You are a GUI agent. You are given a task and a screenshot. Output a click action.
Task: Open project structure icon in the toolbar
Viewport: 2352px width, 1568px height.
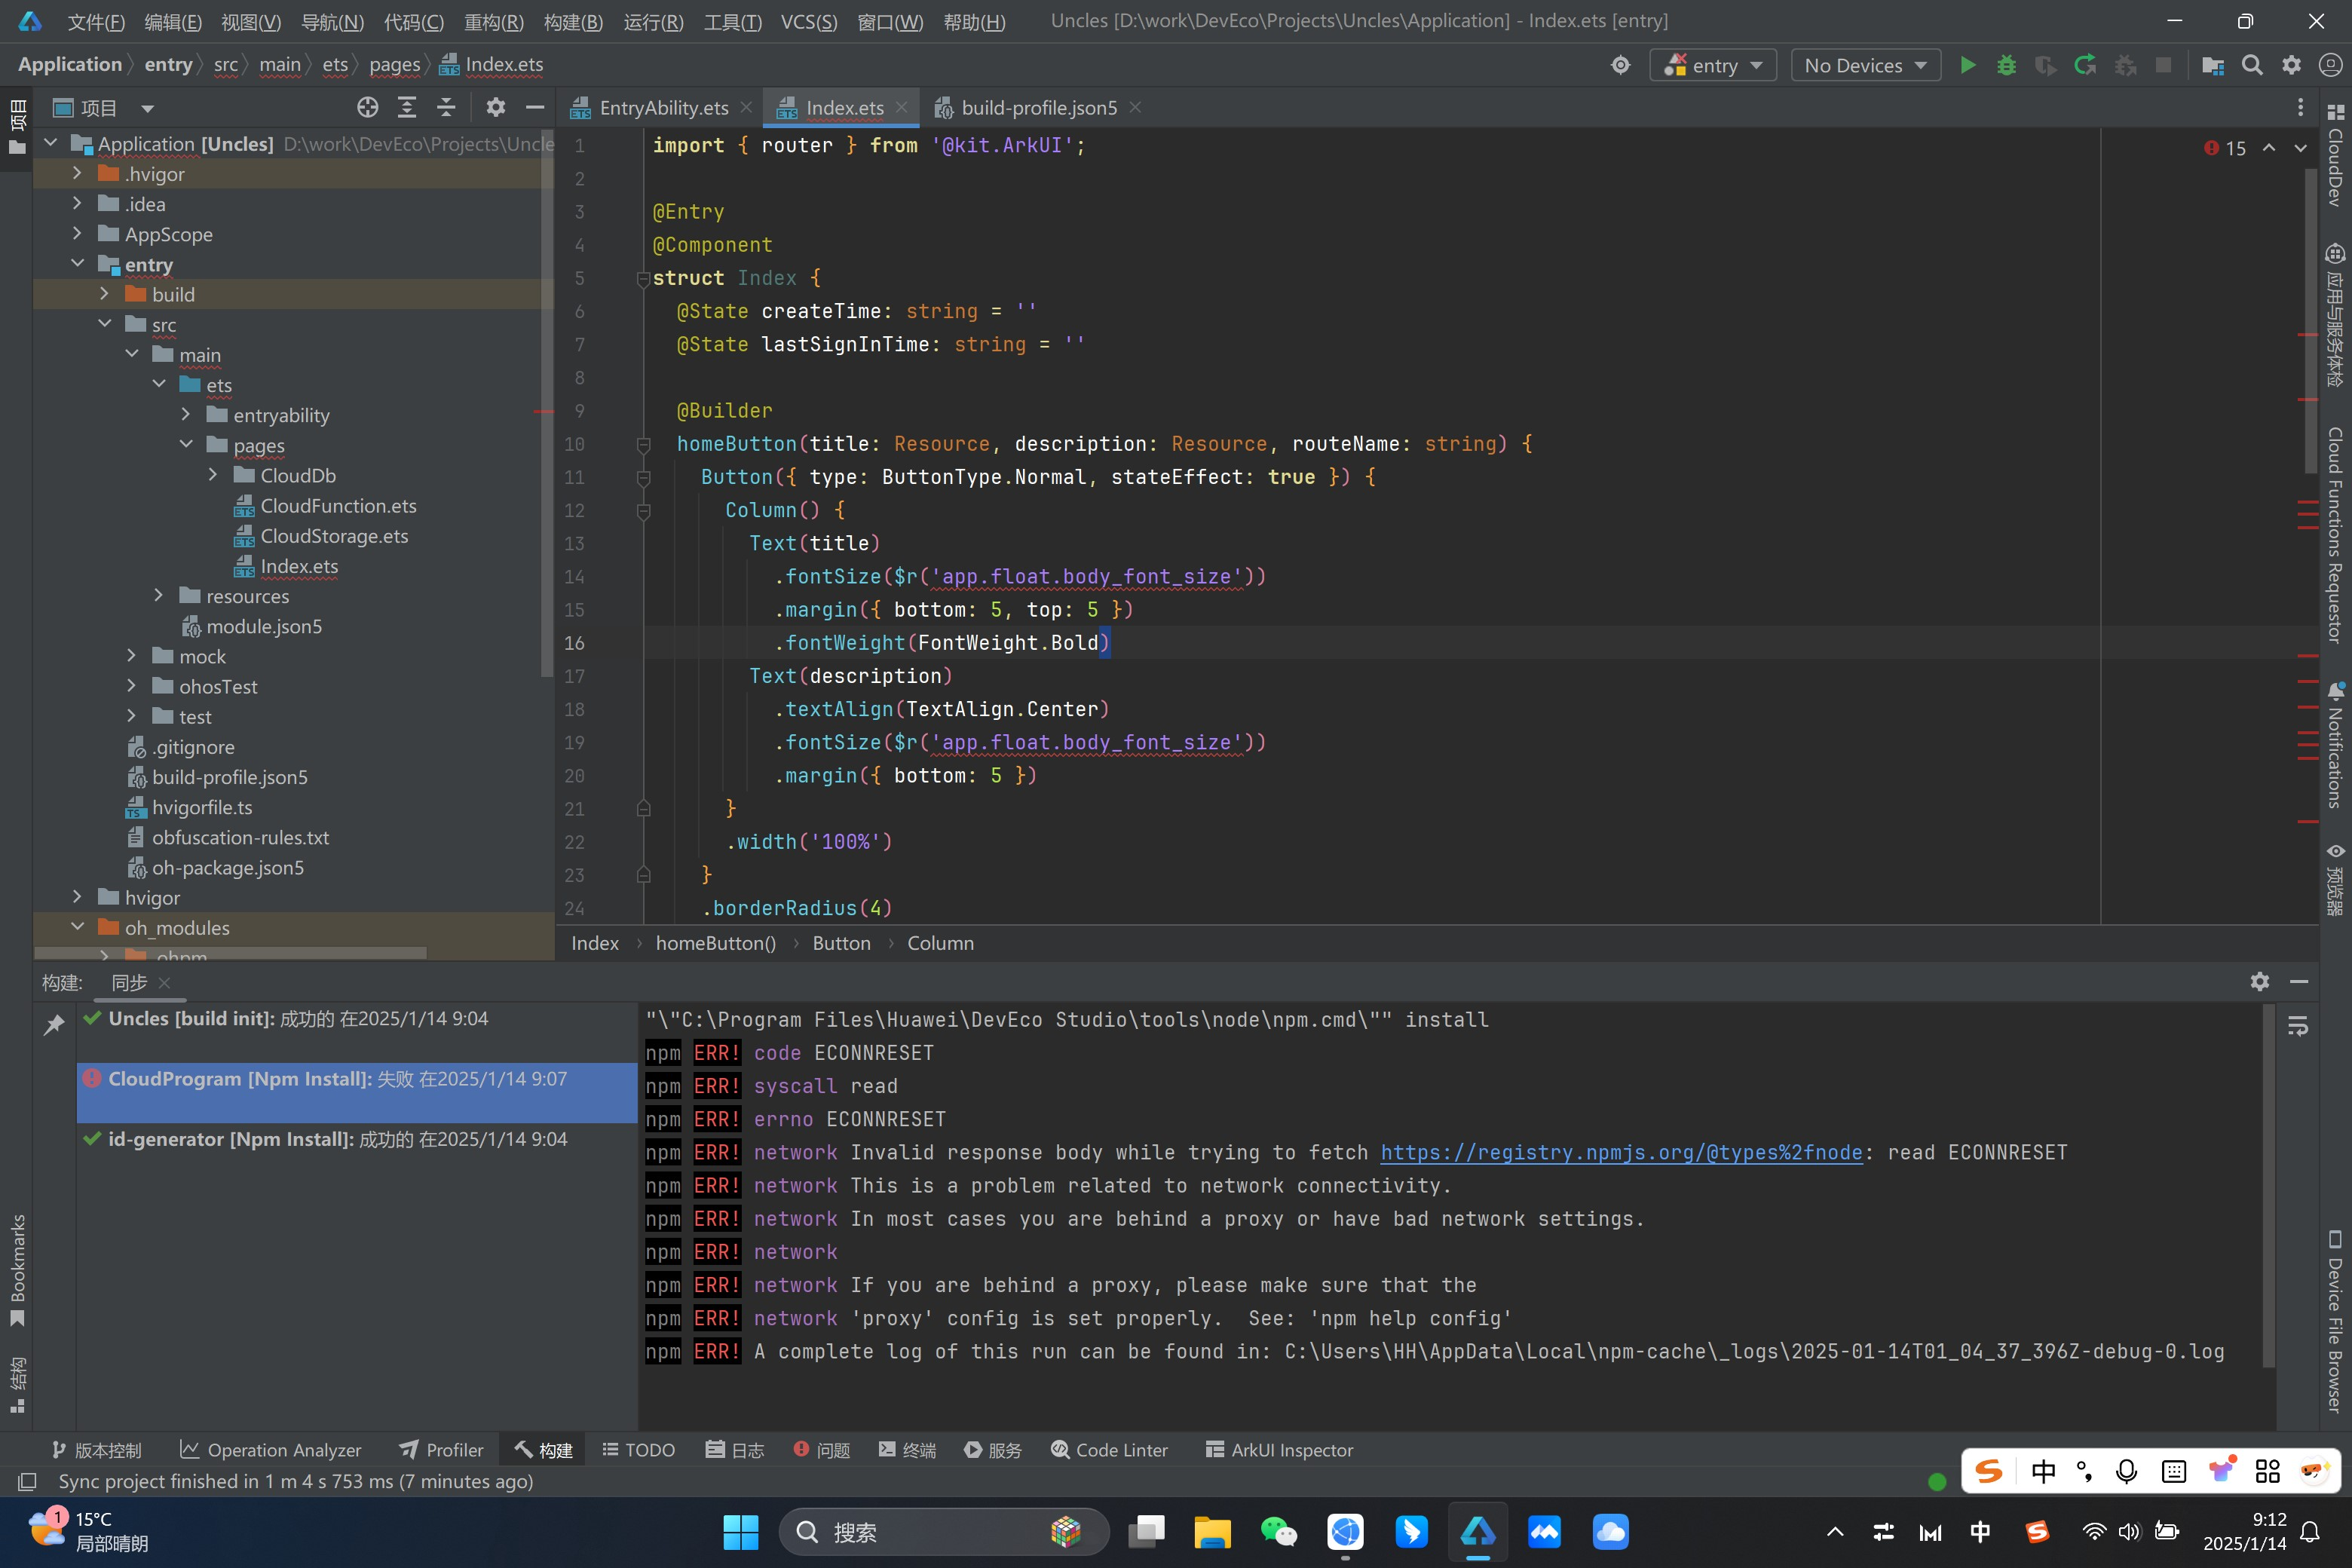point(2212,65)
